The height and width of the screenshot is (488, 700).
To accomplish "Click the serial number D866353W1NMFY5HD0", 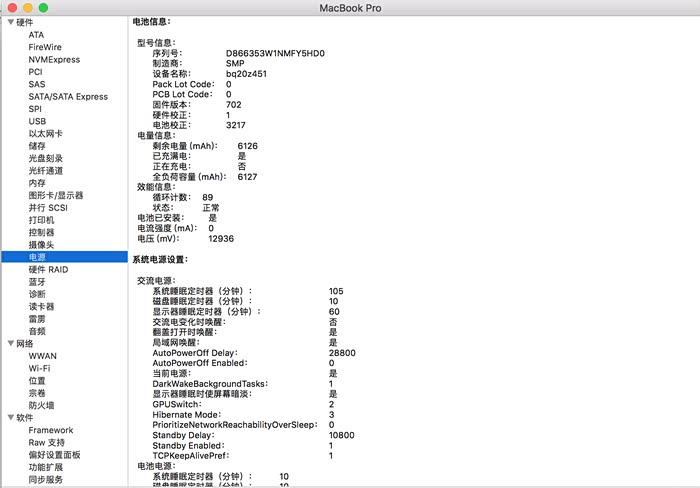I will click(275, 53).
